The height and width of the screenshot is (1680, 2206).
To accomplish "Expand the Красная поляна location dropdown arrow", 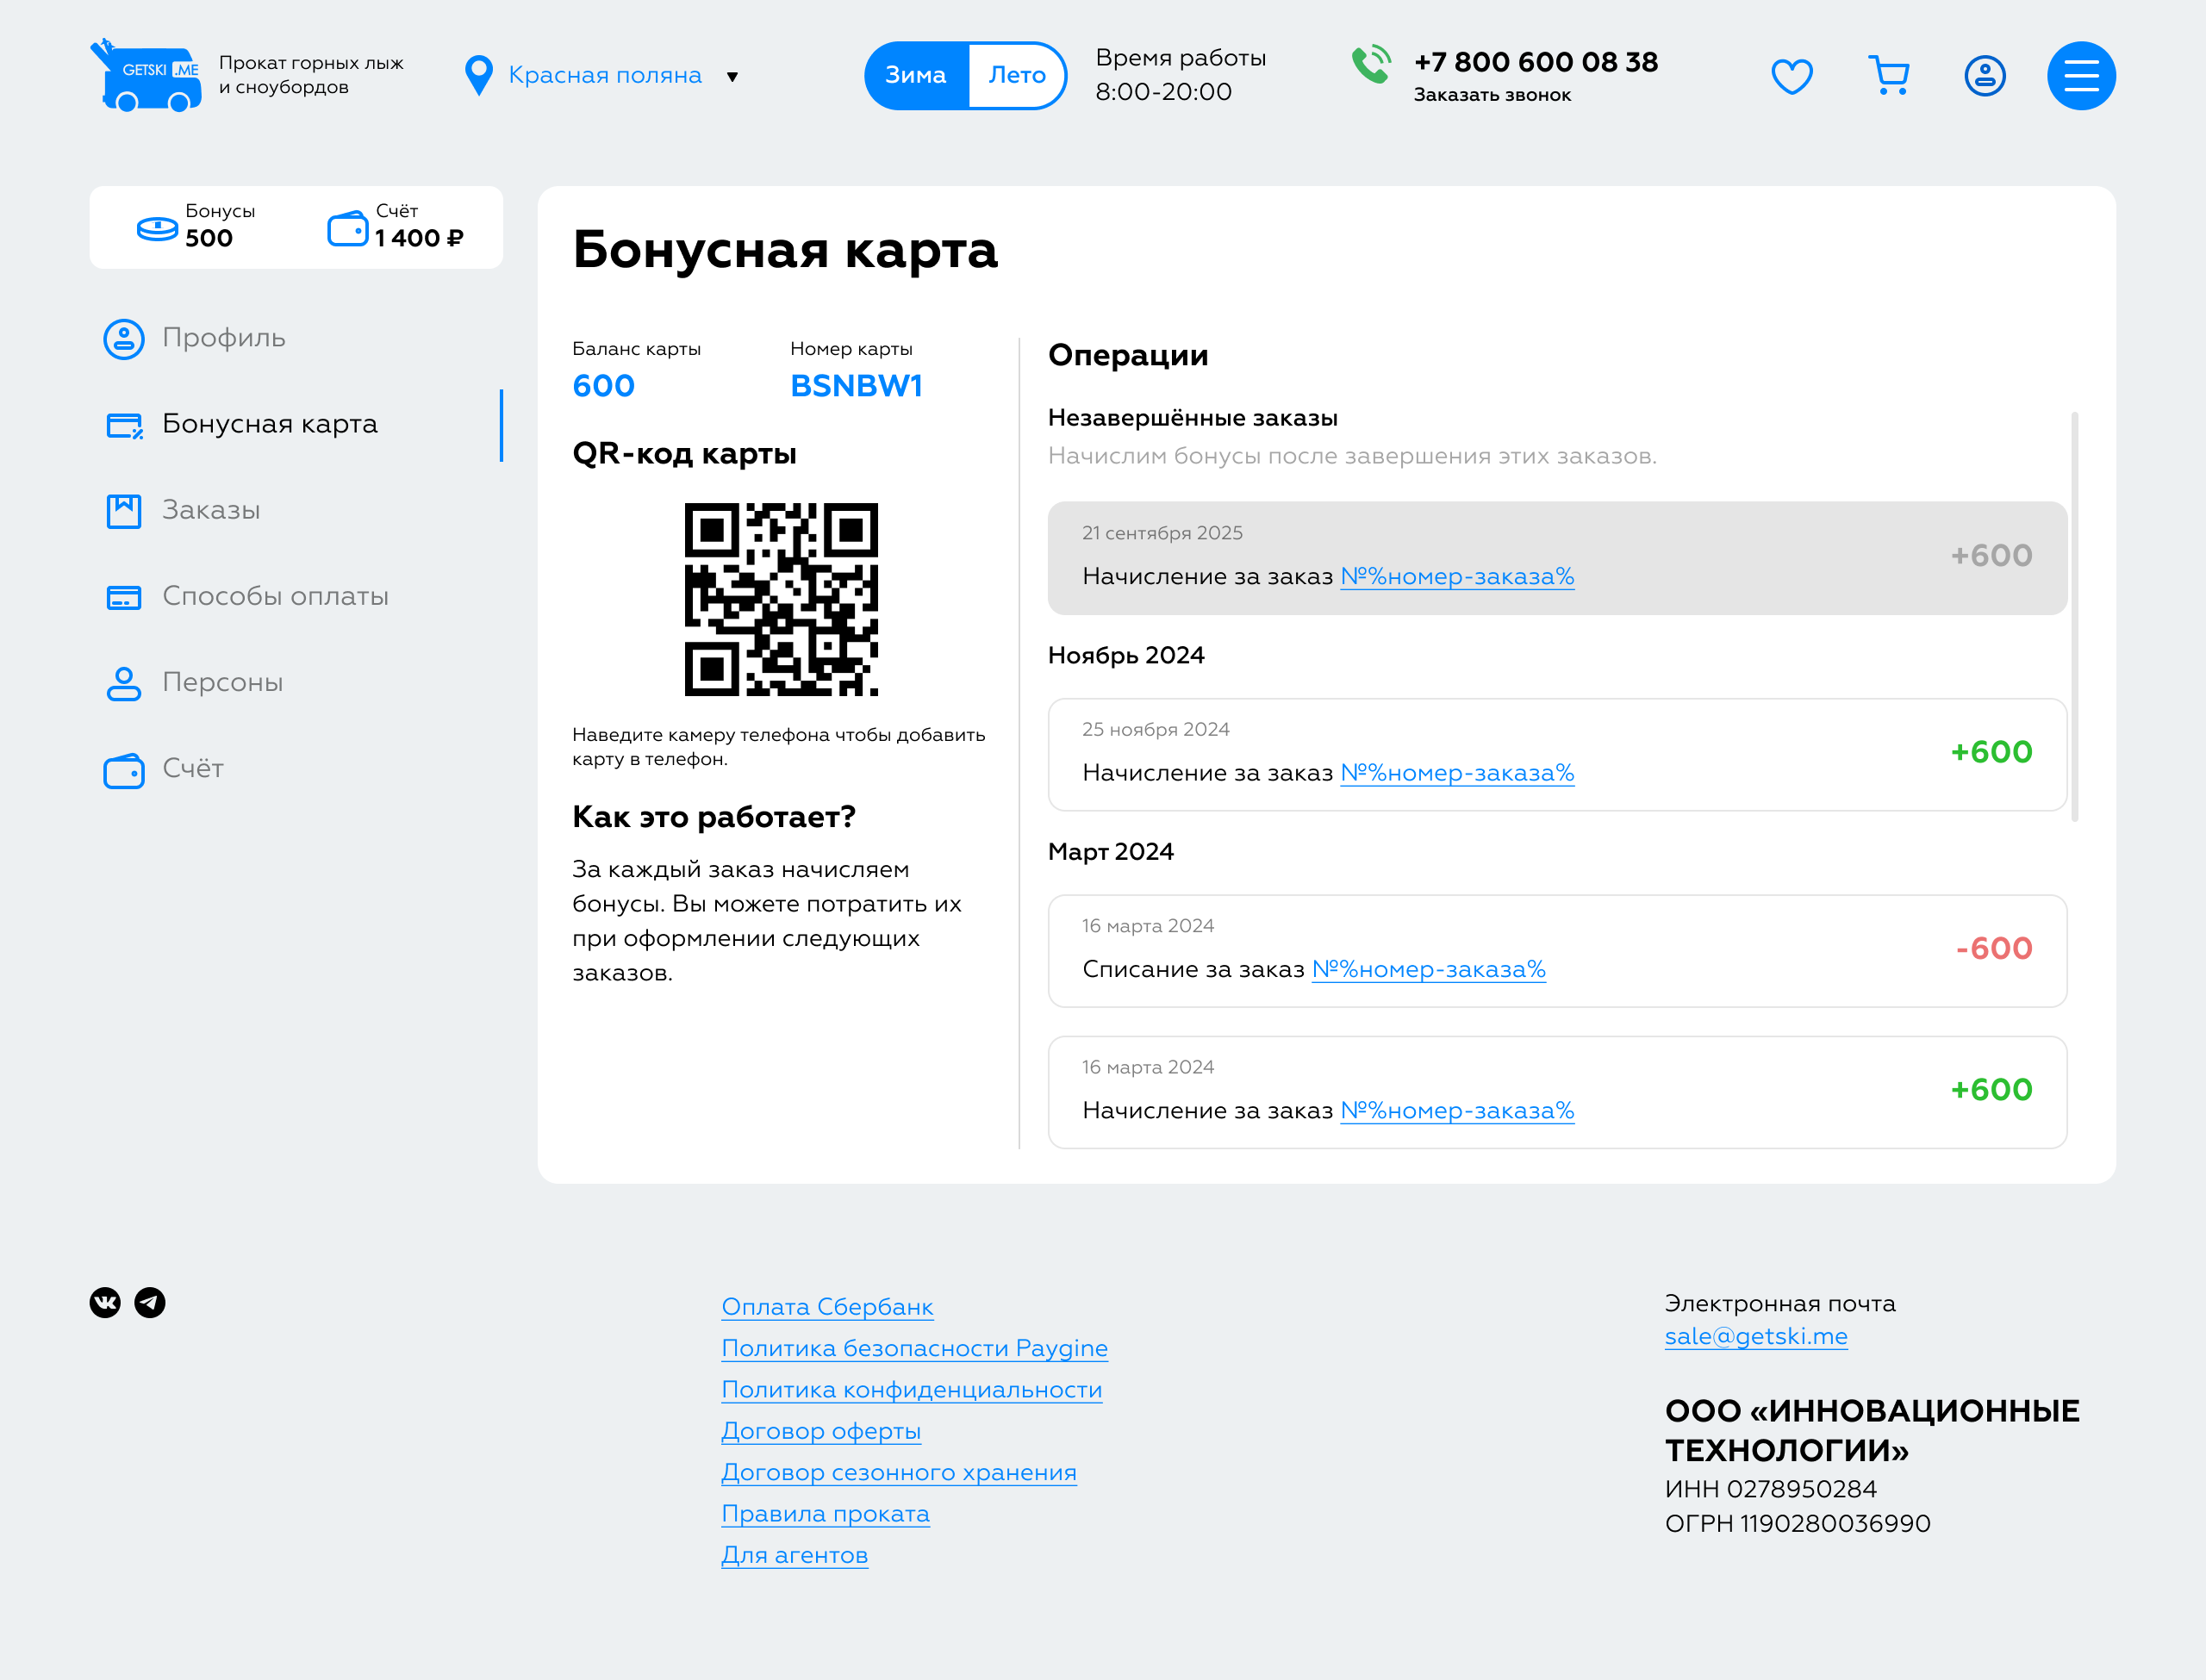I will pyautogui.click(x=733, y=77).
